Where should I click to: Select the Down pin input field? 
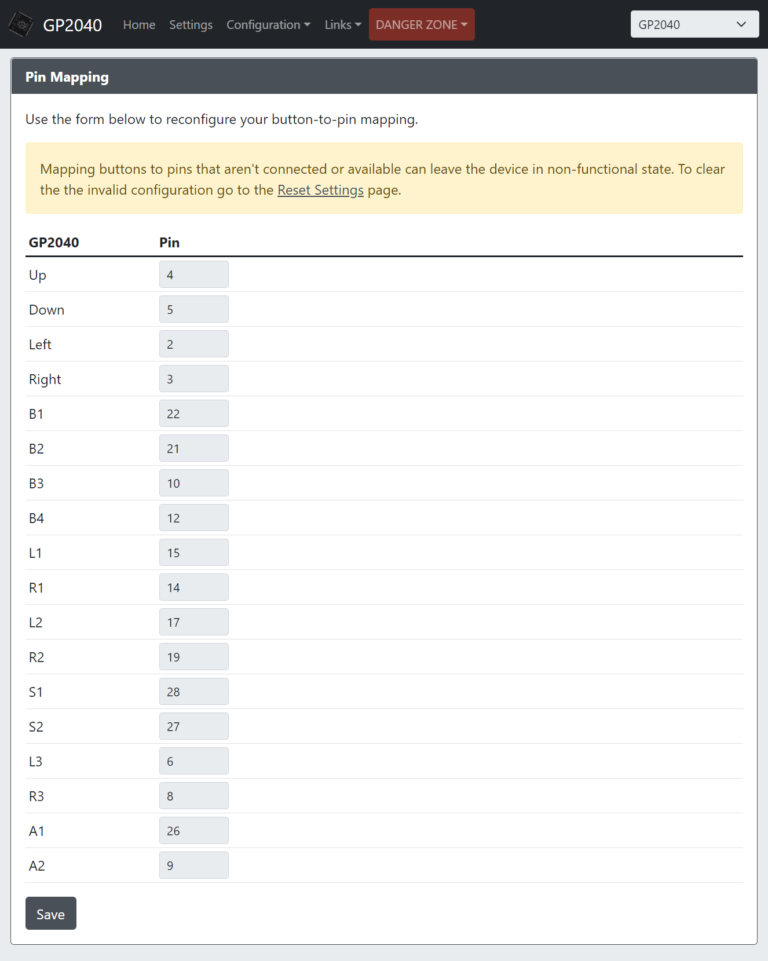tap(194, 310)
